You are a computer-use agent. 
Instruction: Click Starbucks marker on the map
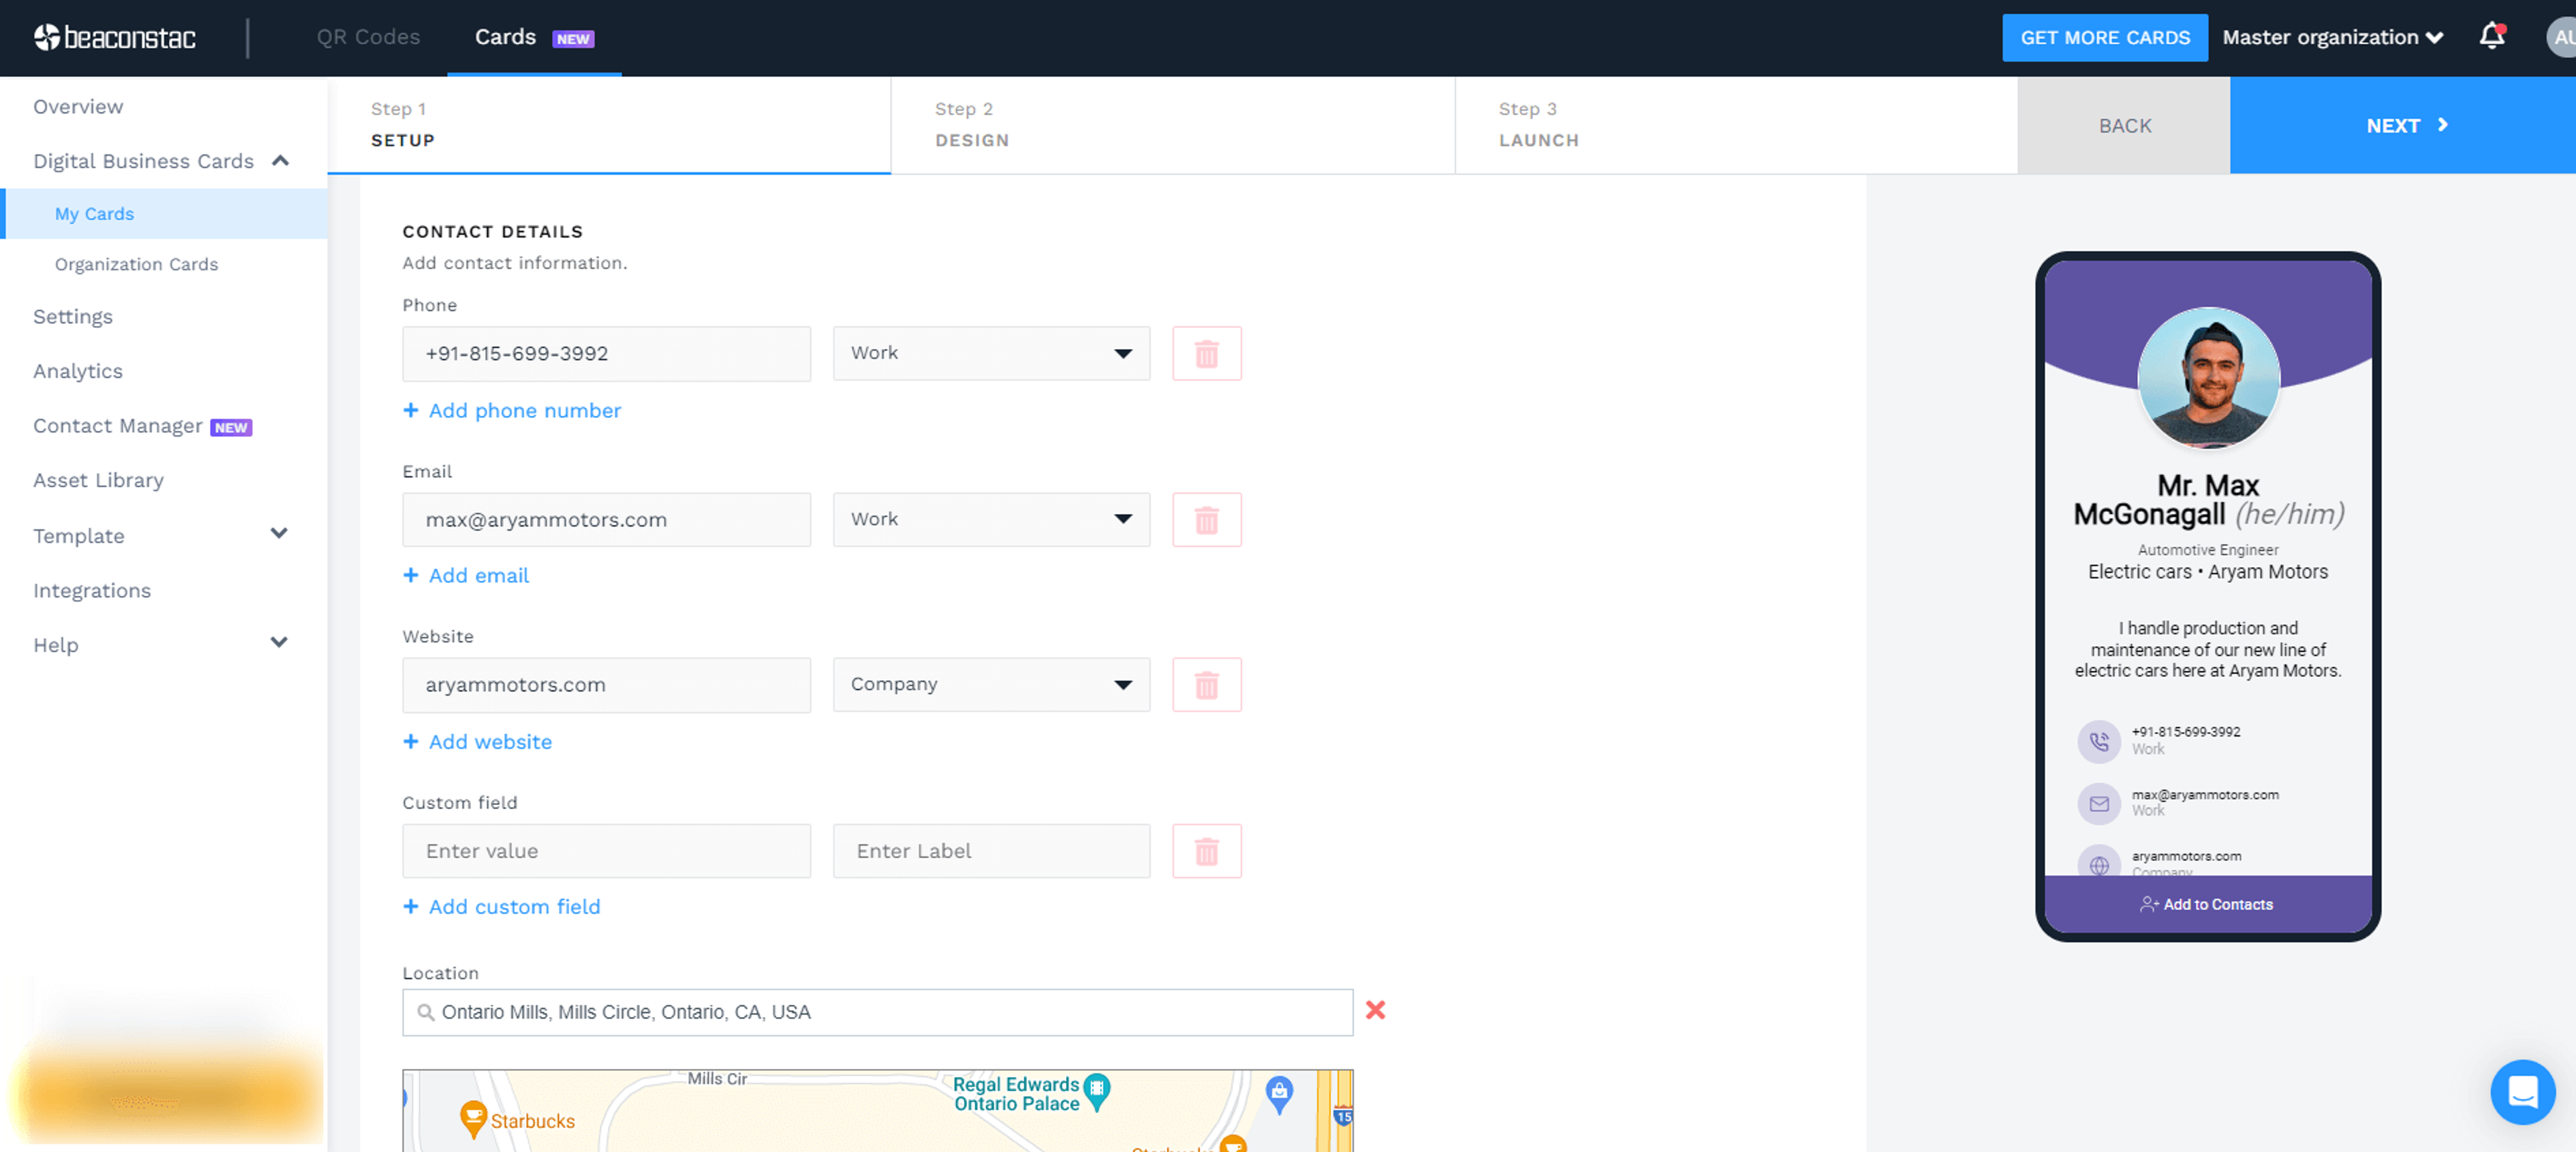tap(473, 1117)
